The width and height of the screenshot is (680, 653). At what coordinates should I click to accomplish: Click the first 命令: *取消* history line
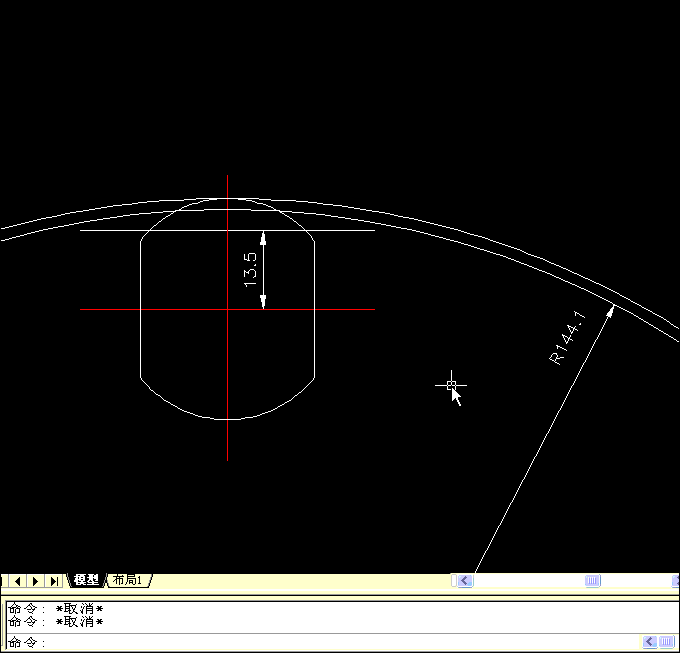pos(56,609)
